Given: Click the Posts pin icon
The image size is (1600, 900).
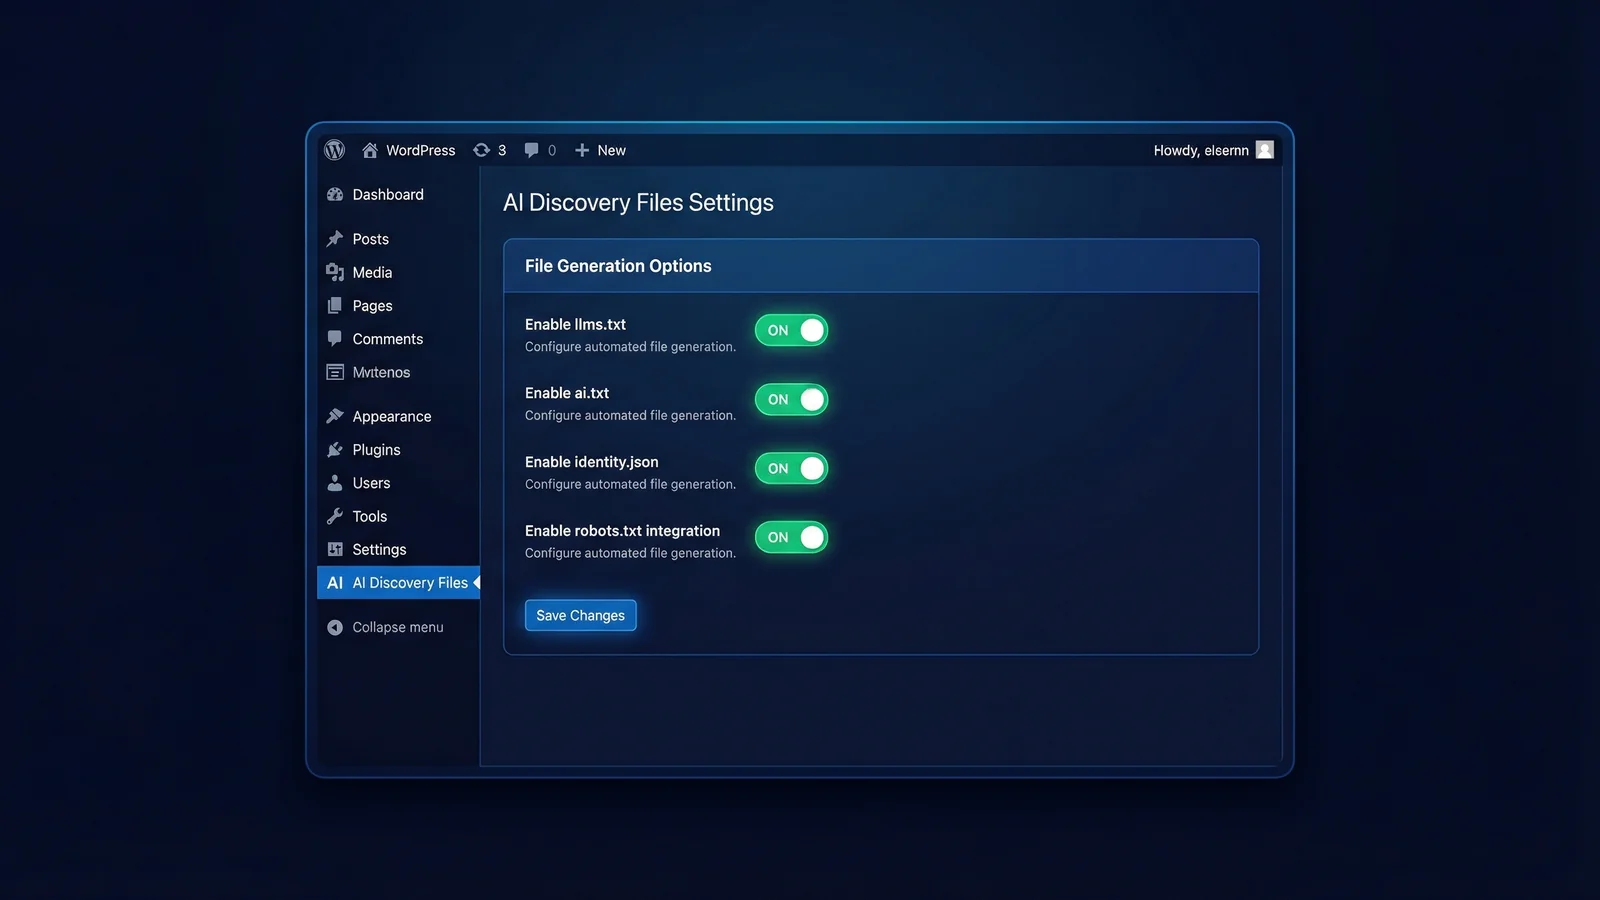Looking at the screenshot, I should point(335,239).
